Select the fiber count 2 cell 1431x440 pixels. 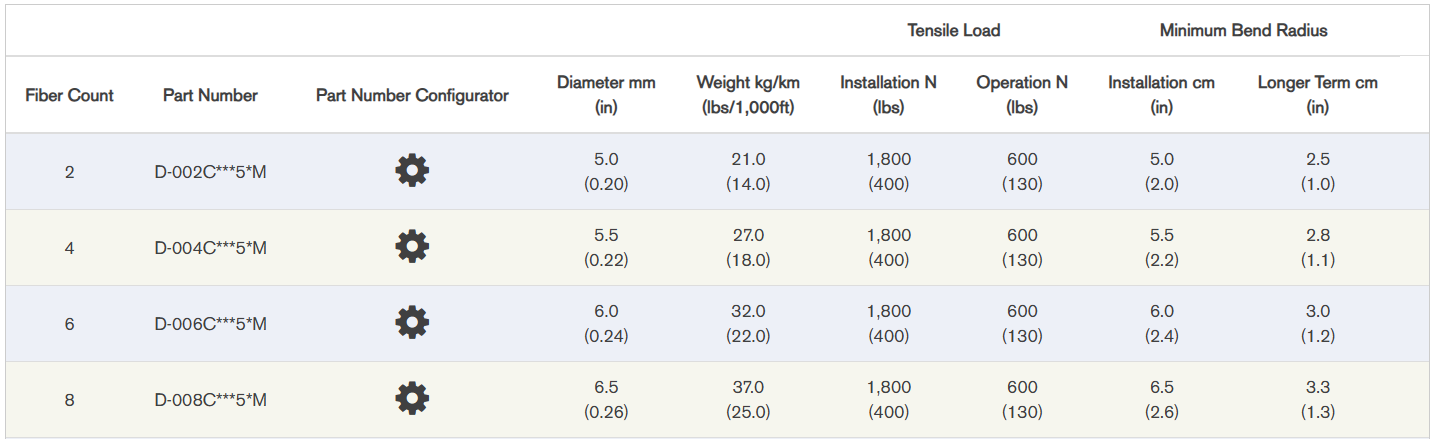pos(69,172)
